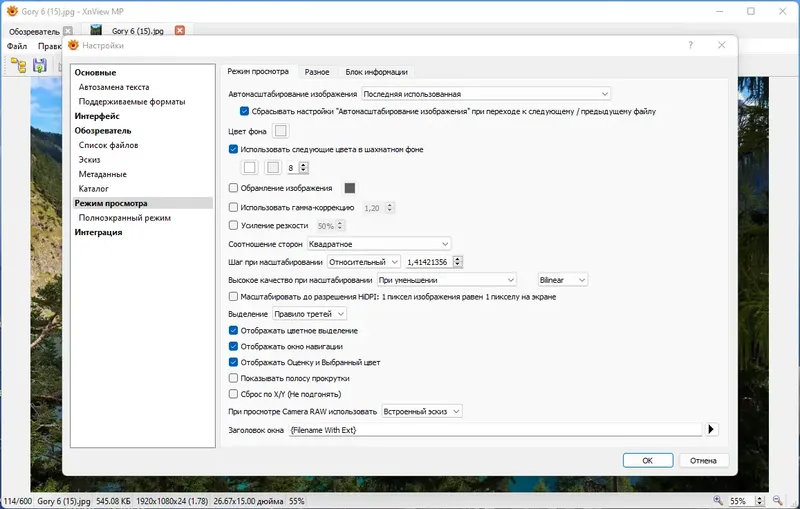Select Полноэкранный режим in settings tree
This screenshot has height=509, width=800.
[x=124, y=218]
